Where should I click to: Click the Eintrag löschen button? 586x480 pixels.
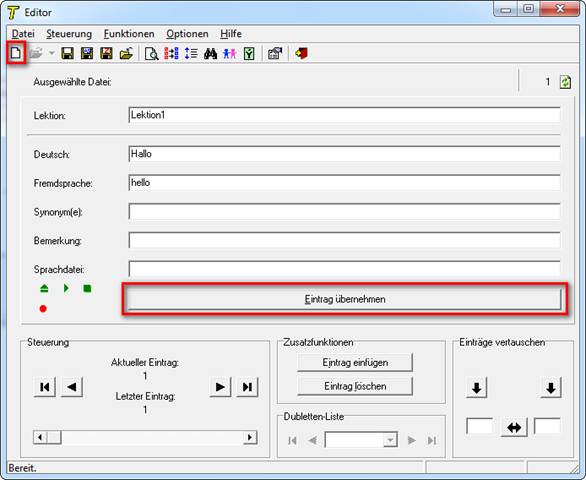pyautogui.click(x=355, y=386)
